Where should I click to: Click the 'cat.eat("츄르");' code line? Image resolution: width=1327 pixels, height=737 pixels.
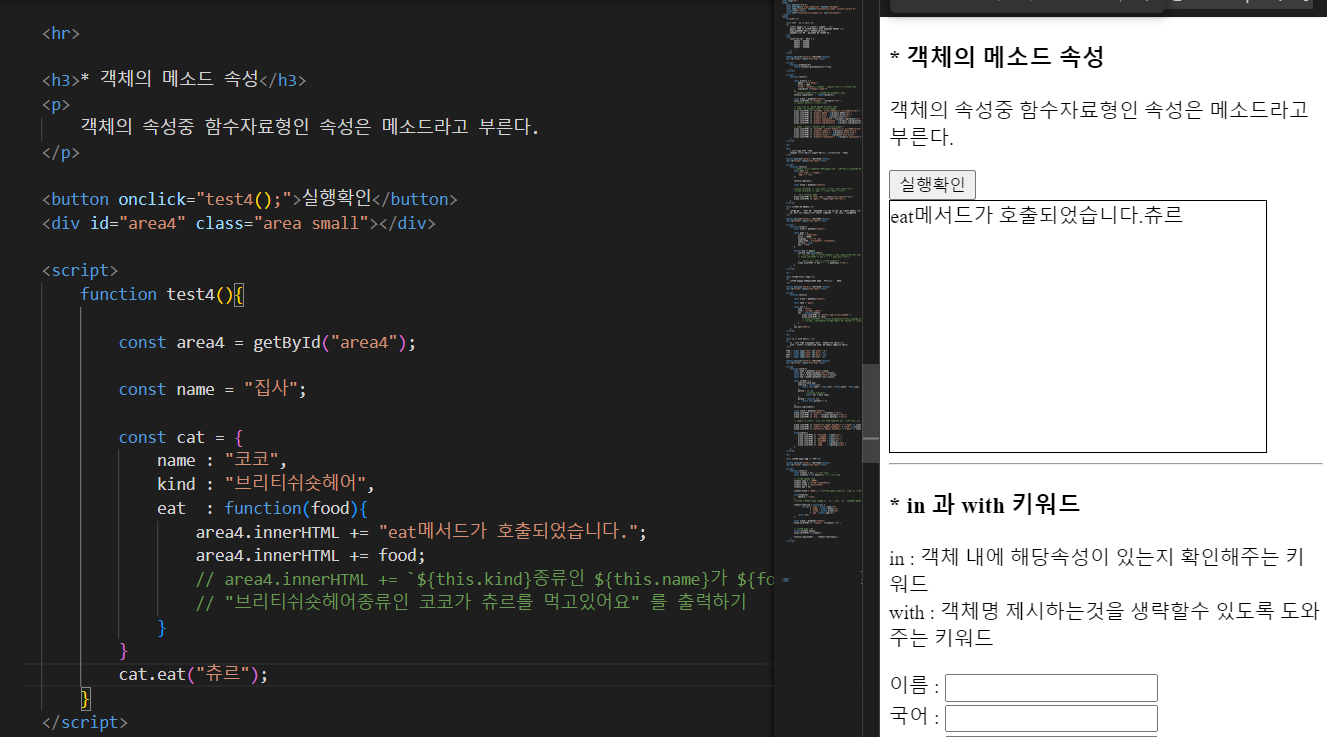tap(194, 675)
